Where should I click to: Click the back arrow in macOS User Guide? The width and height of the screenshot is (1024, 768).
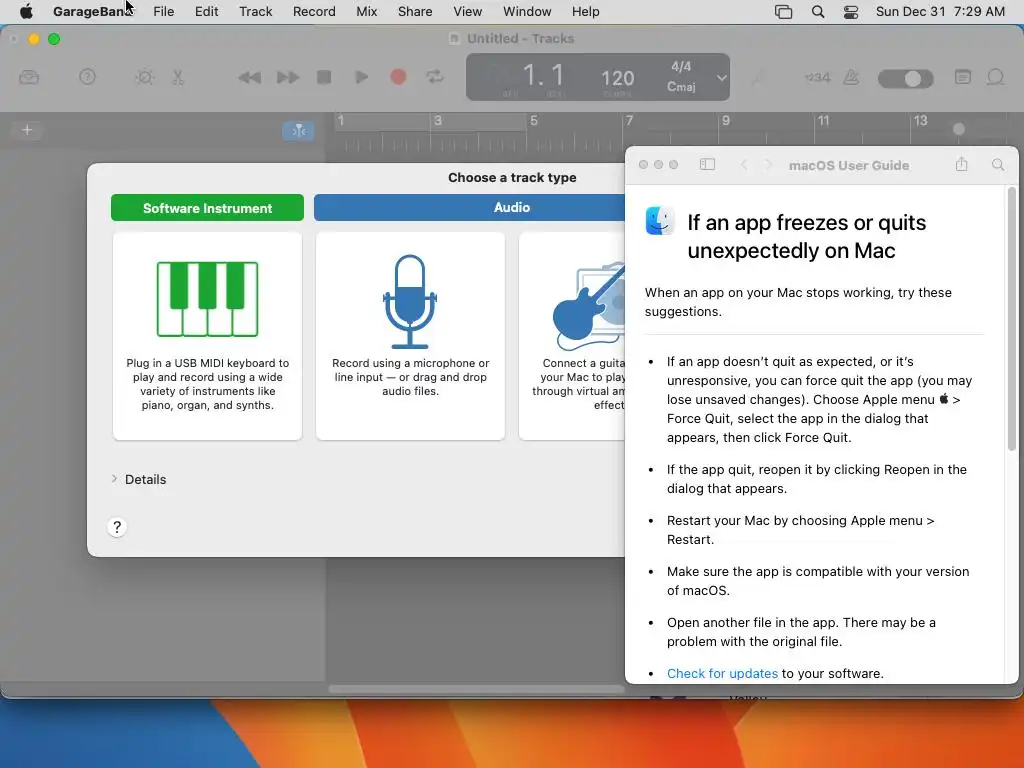[743, 165]
